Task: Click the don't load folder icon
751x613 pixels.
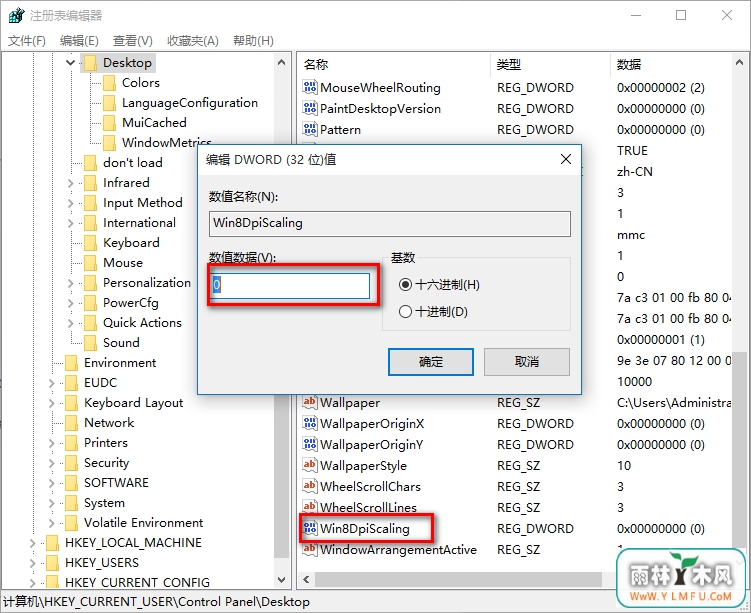Action: point(91,163)
